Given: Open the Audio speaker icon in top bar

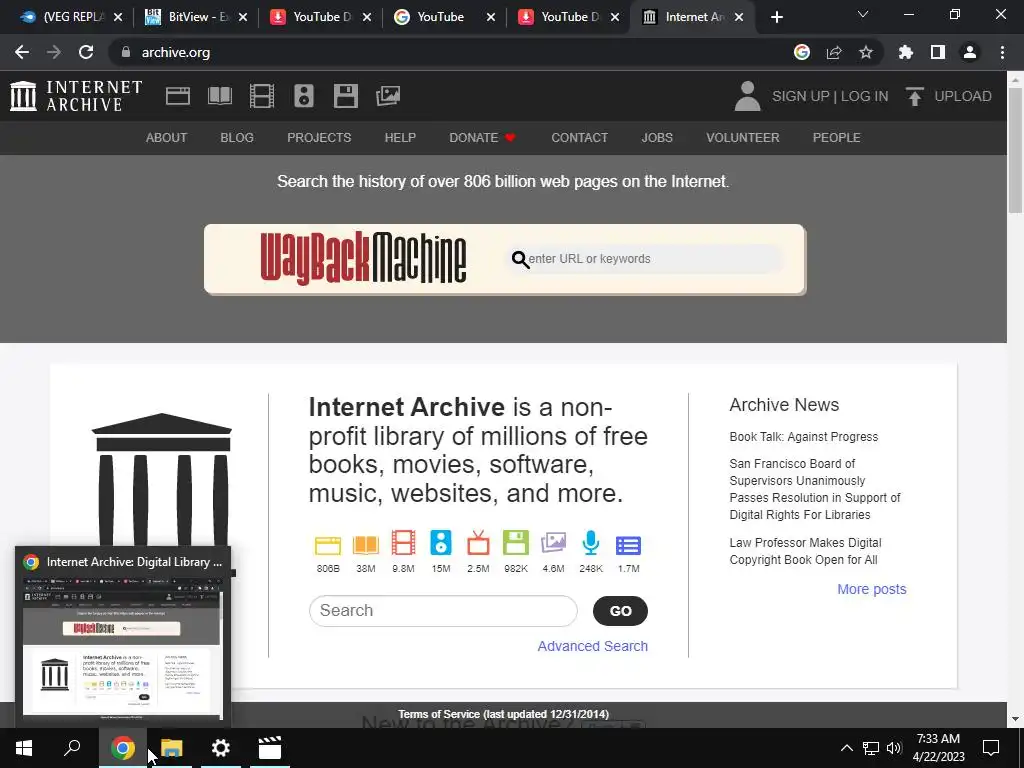Looking at the screenshot, I should pos(304,96).
